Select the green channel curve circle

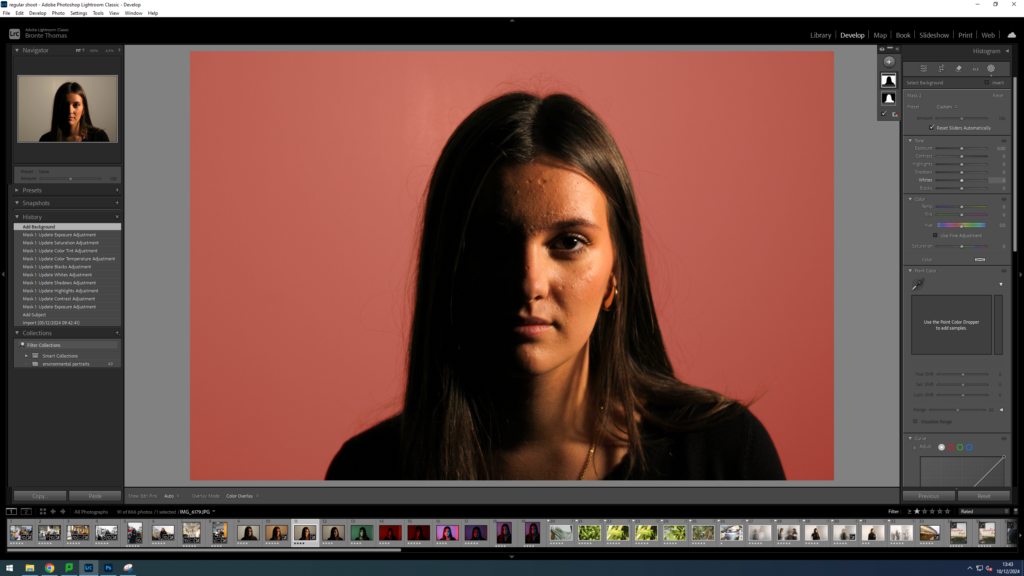point(960,447)
